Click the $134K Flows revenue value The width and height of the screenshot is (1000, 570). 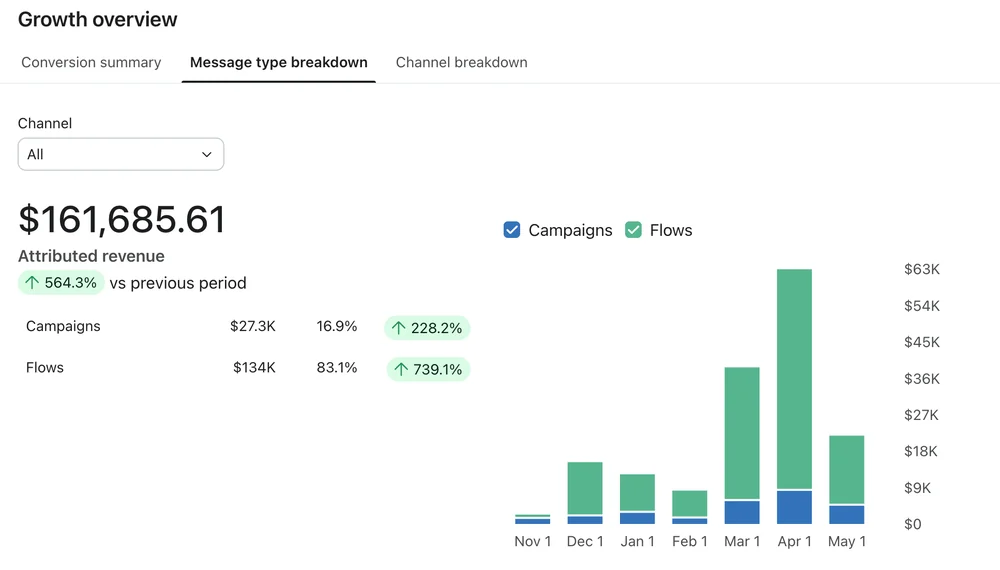254,367
